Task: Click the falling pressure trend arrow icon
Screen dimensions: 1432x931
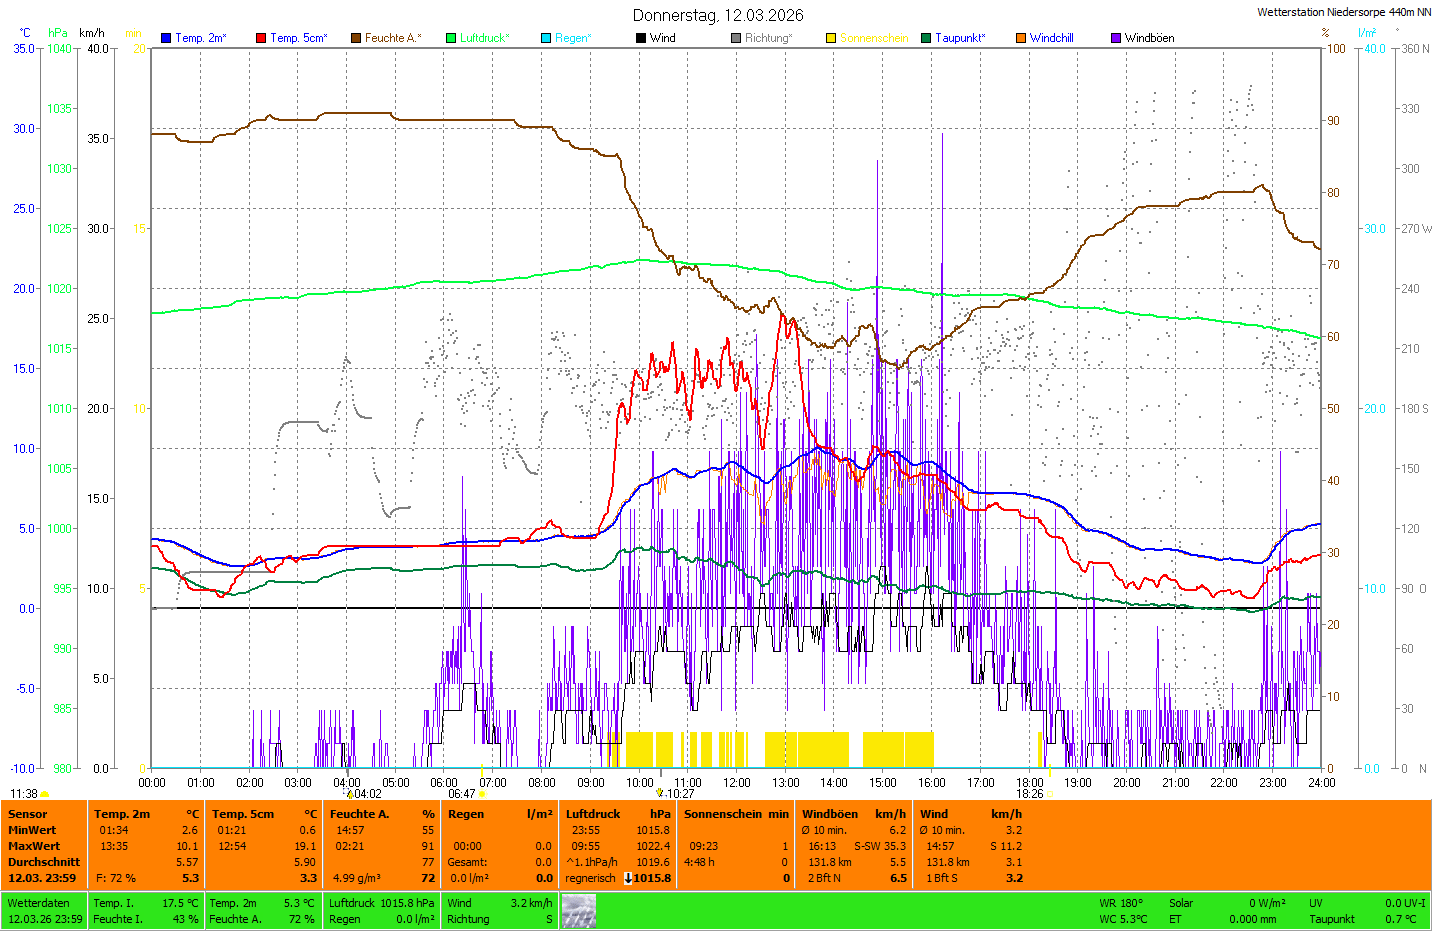Action: point(627,878)
